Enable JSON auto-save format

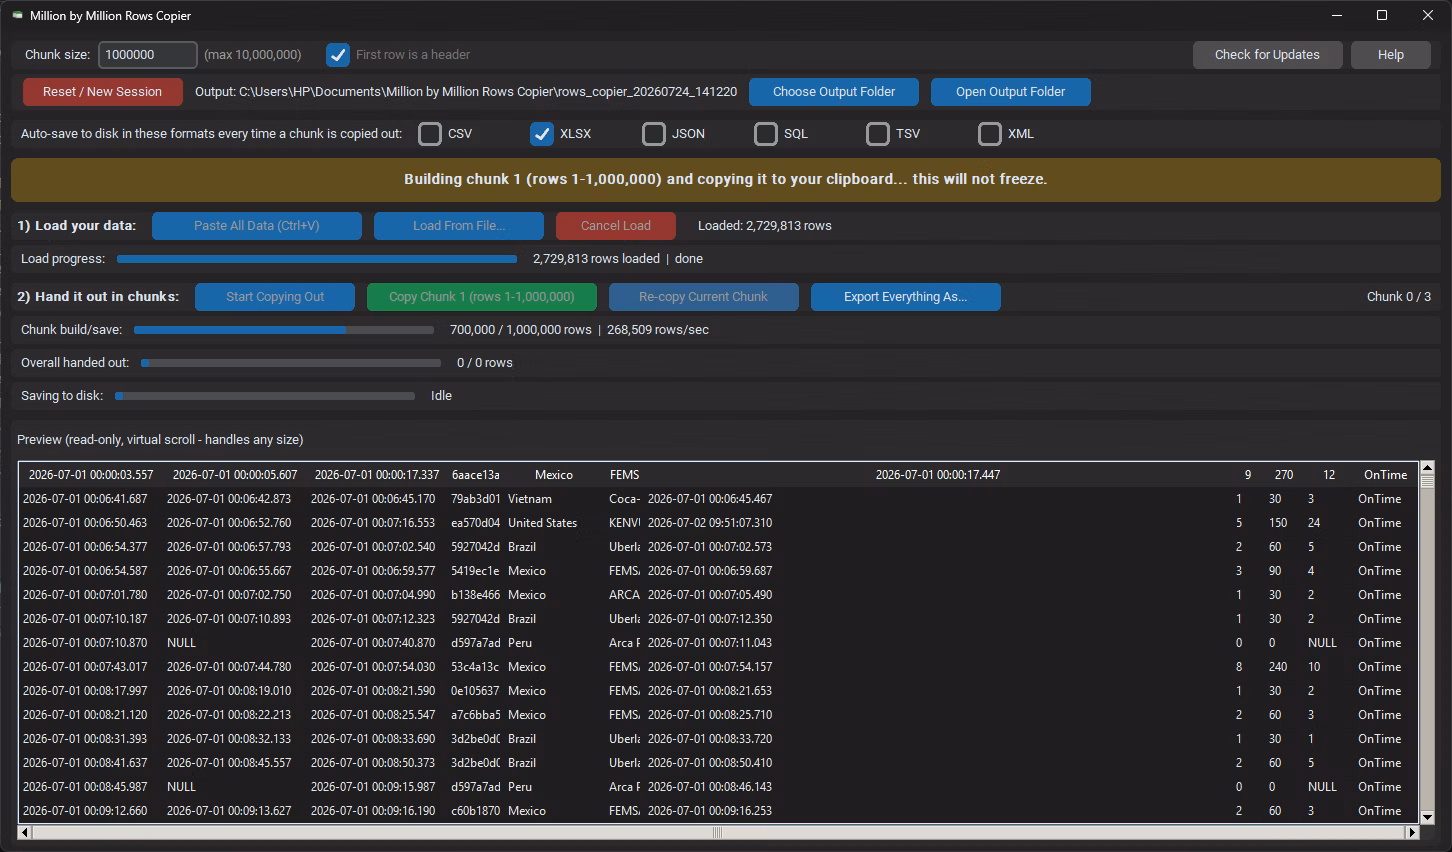654,134
